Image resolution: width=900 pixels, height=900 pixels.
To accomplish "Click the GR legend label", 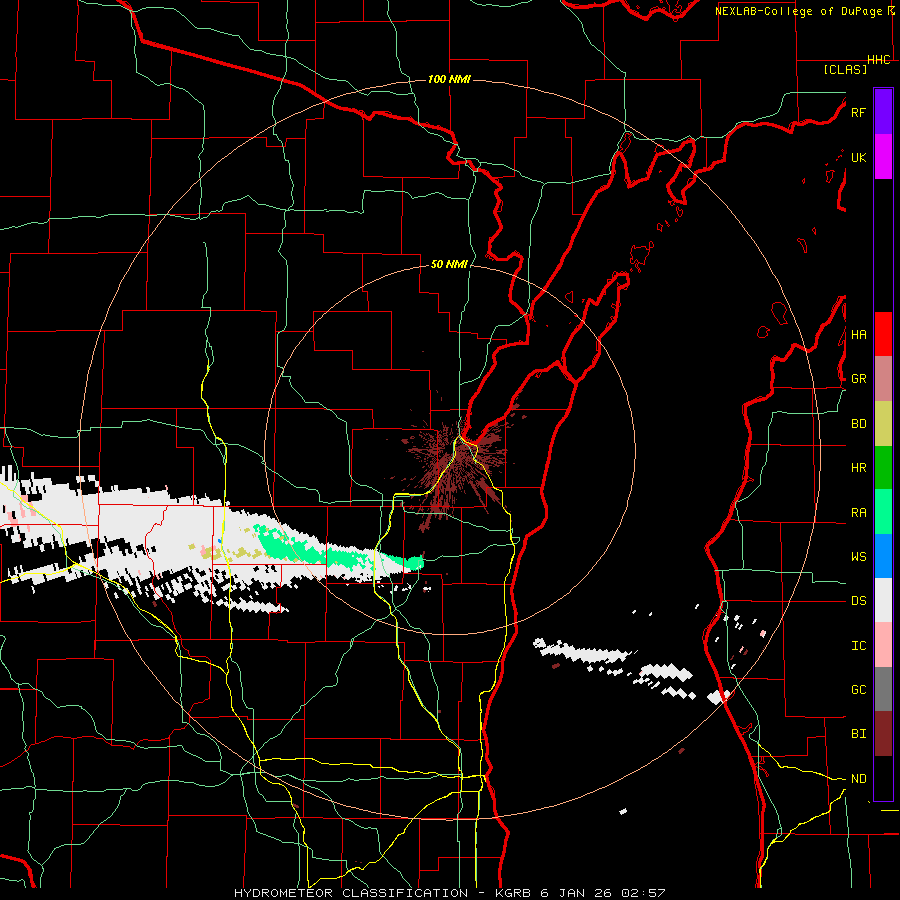I will [x=858, y=379].
